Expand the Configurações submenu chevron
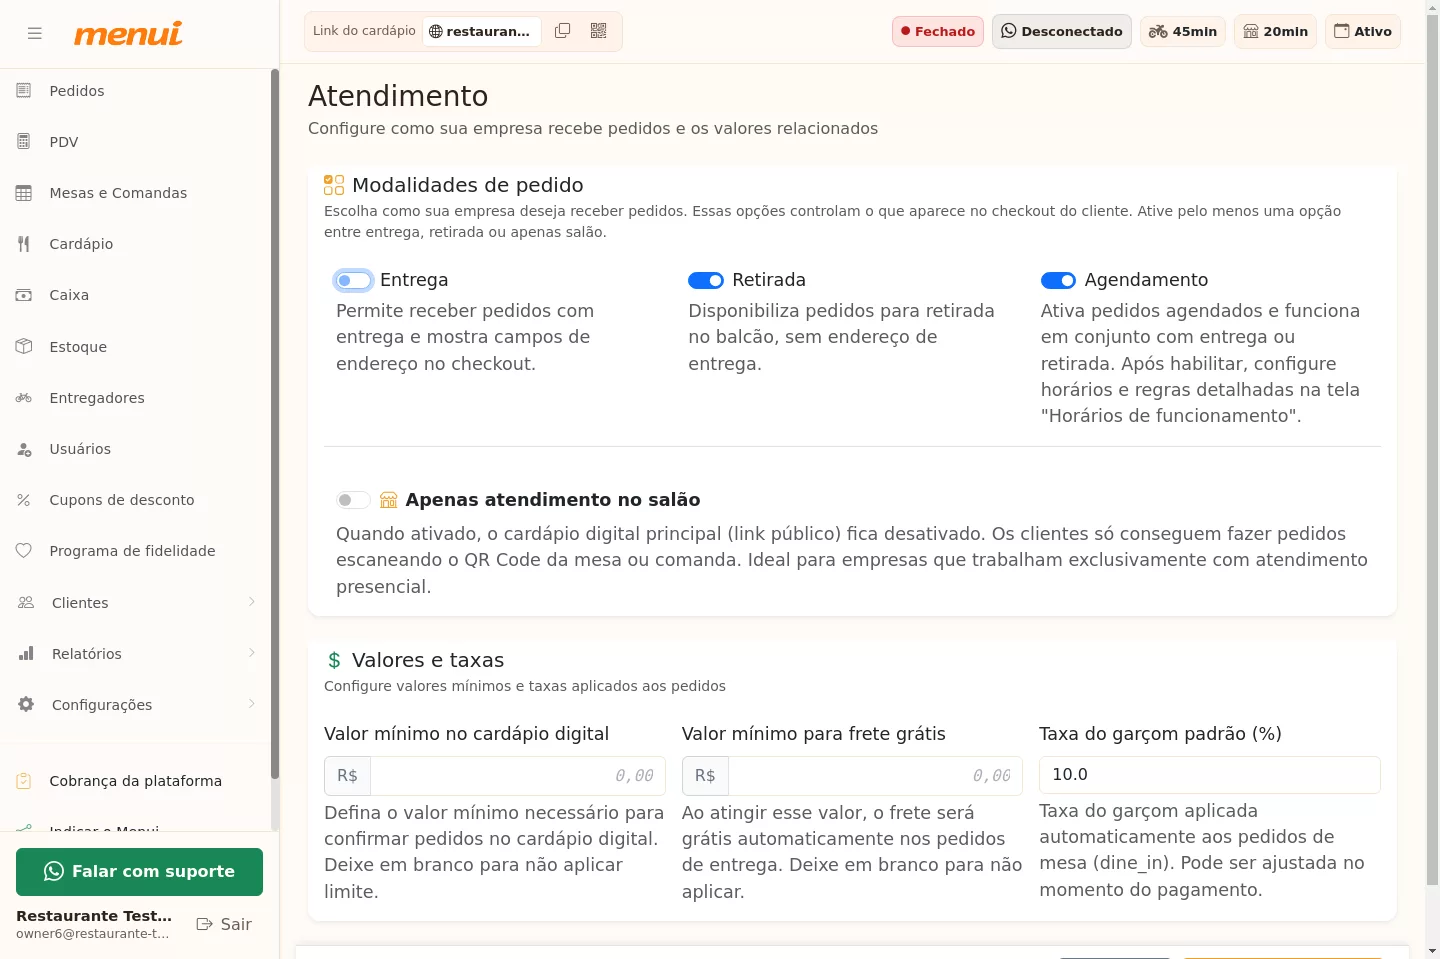 [x=252, y=704]
